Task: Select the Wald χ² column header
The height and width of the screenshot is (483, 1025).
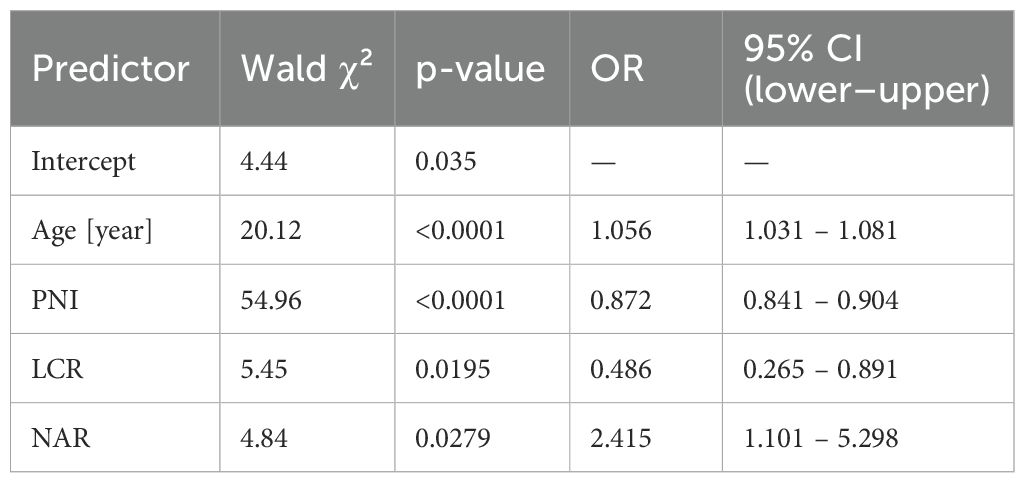Action: pos(307,68)
